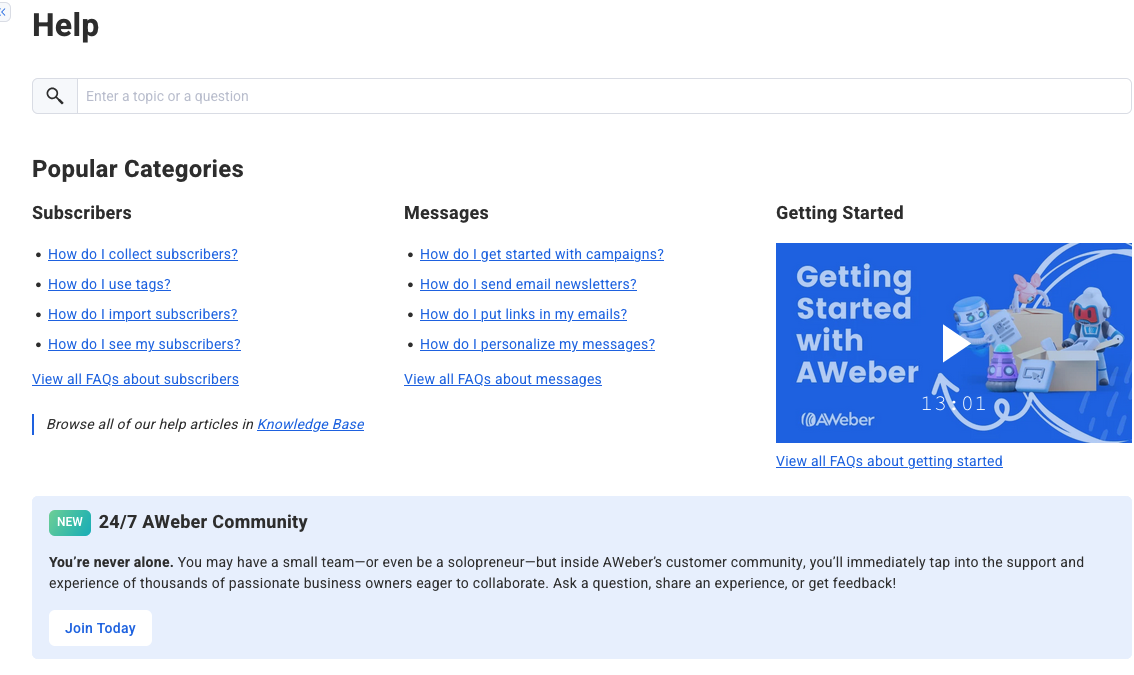Open the Getting Started video thumbnail
Image resolution: width=1134 pixels, height=675 pixels.
(x=953, y=342)
